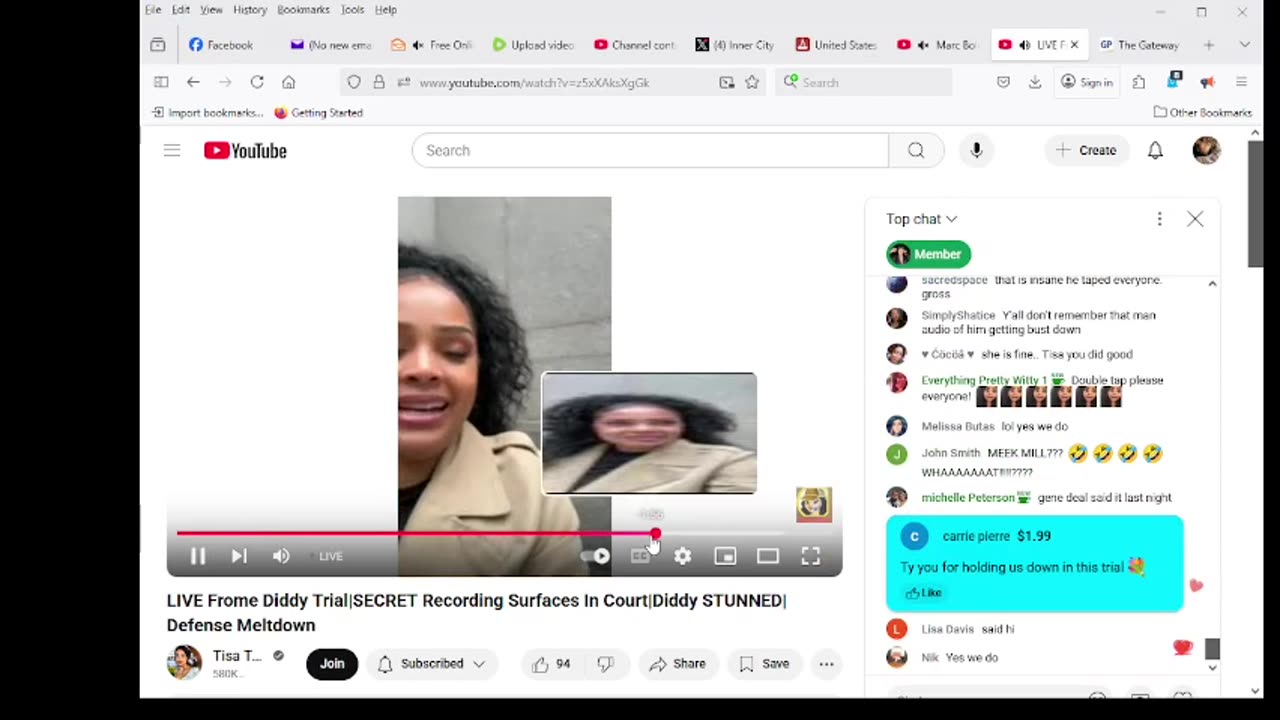Unmute the Marc Bol tab

[x=922, y=45]
